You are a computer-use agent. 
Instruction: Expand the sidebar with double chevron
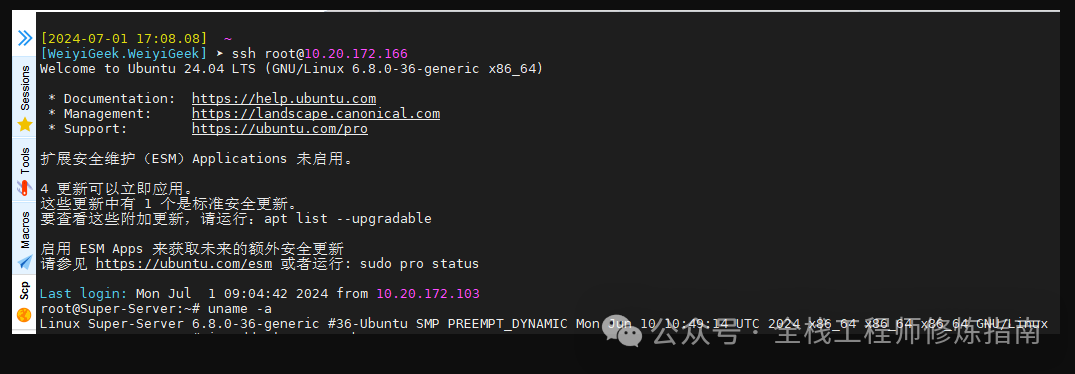25,38
